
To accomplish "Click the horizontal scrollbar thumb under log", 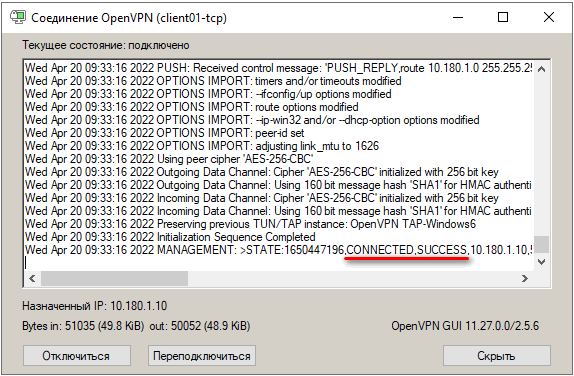I will (114, 279).
